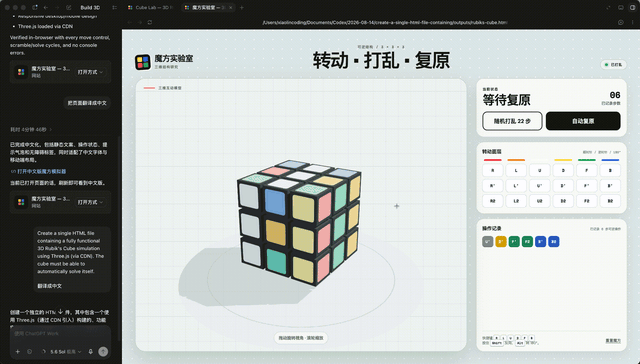Click the file path address bar

click(384, 22)
